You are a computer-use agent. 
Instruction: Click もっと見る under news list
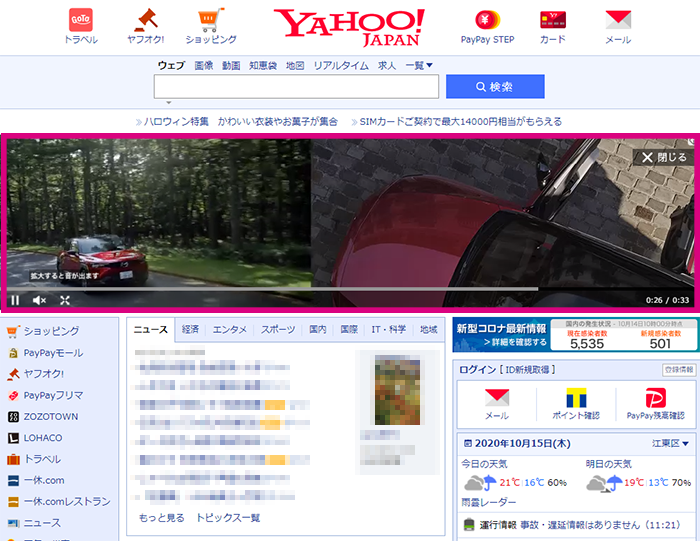point(162,518)
